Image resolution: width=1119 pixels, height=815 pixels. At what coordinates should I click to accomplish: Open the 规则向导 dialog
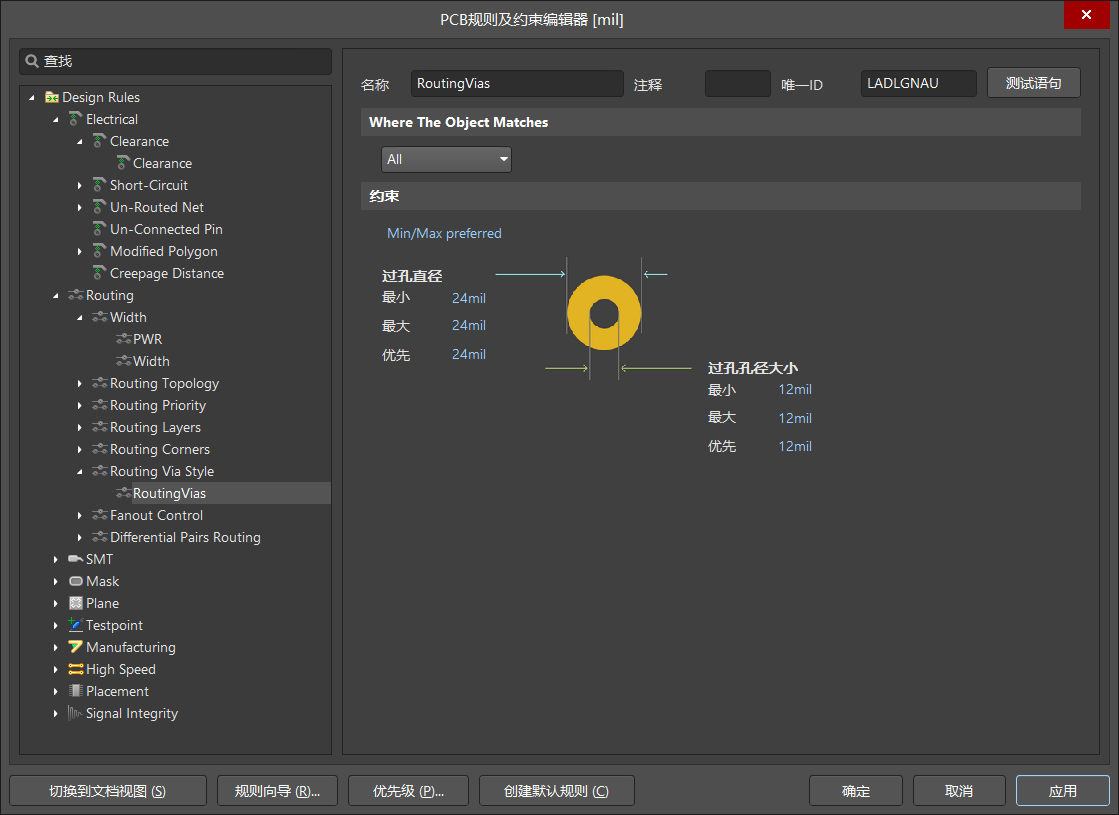pos(277,790)
